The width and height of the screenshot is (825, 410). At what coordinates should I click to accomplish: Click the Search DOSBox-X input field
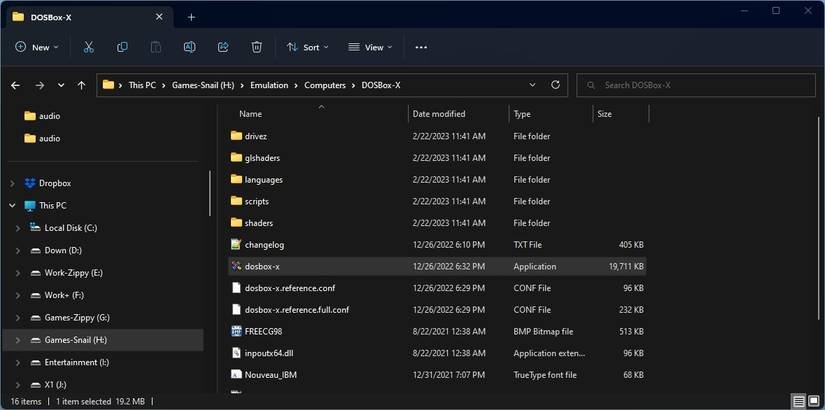click(x=693, y=85)
